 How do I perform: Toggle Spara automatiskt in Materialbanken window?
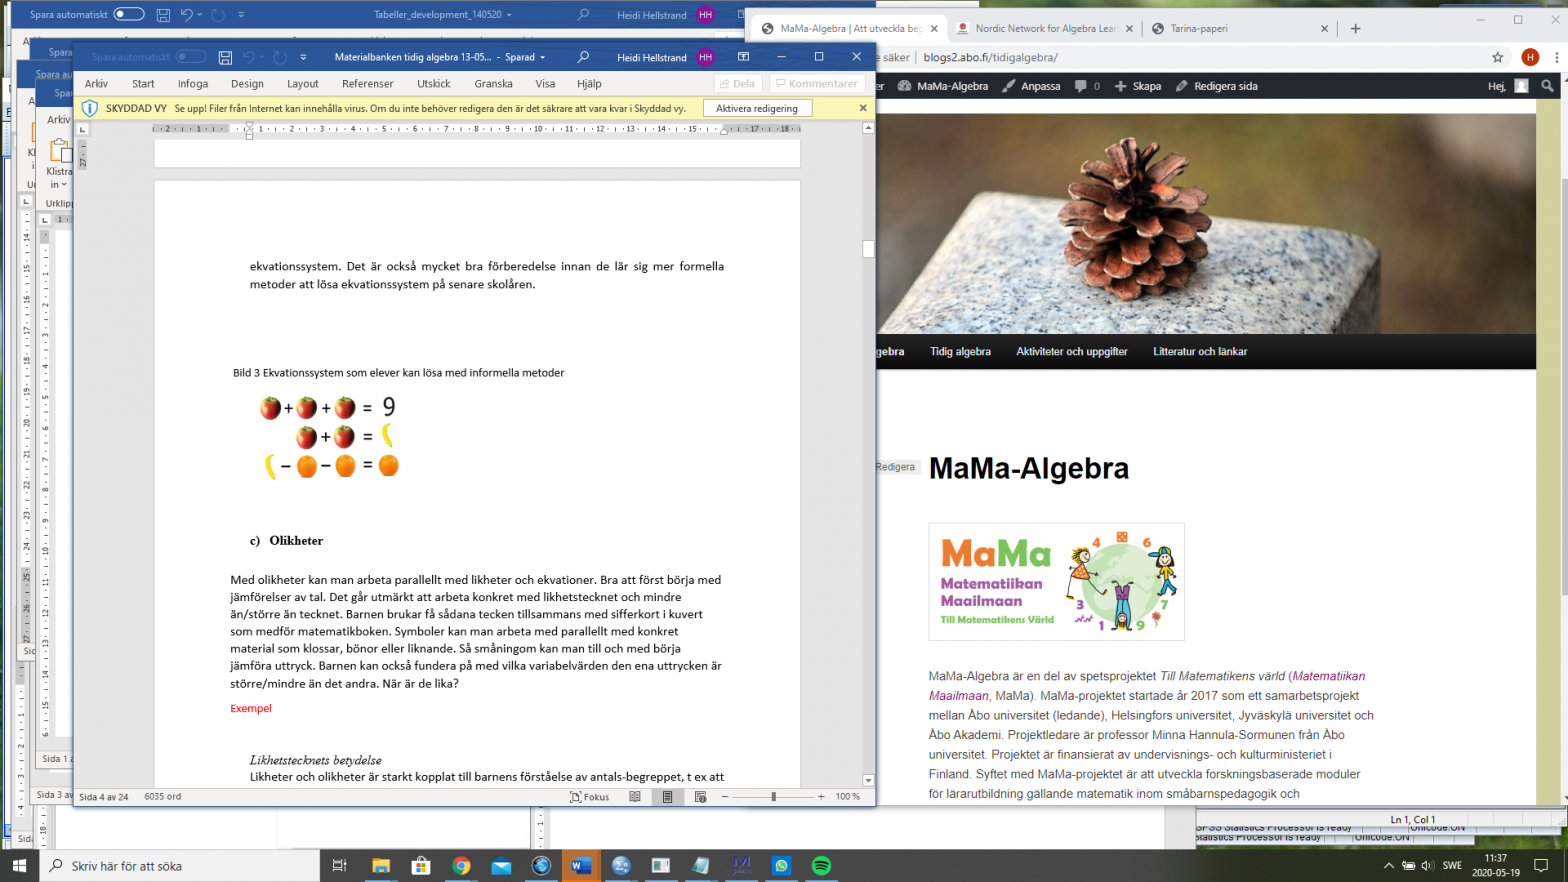tap(190, 57)
